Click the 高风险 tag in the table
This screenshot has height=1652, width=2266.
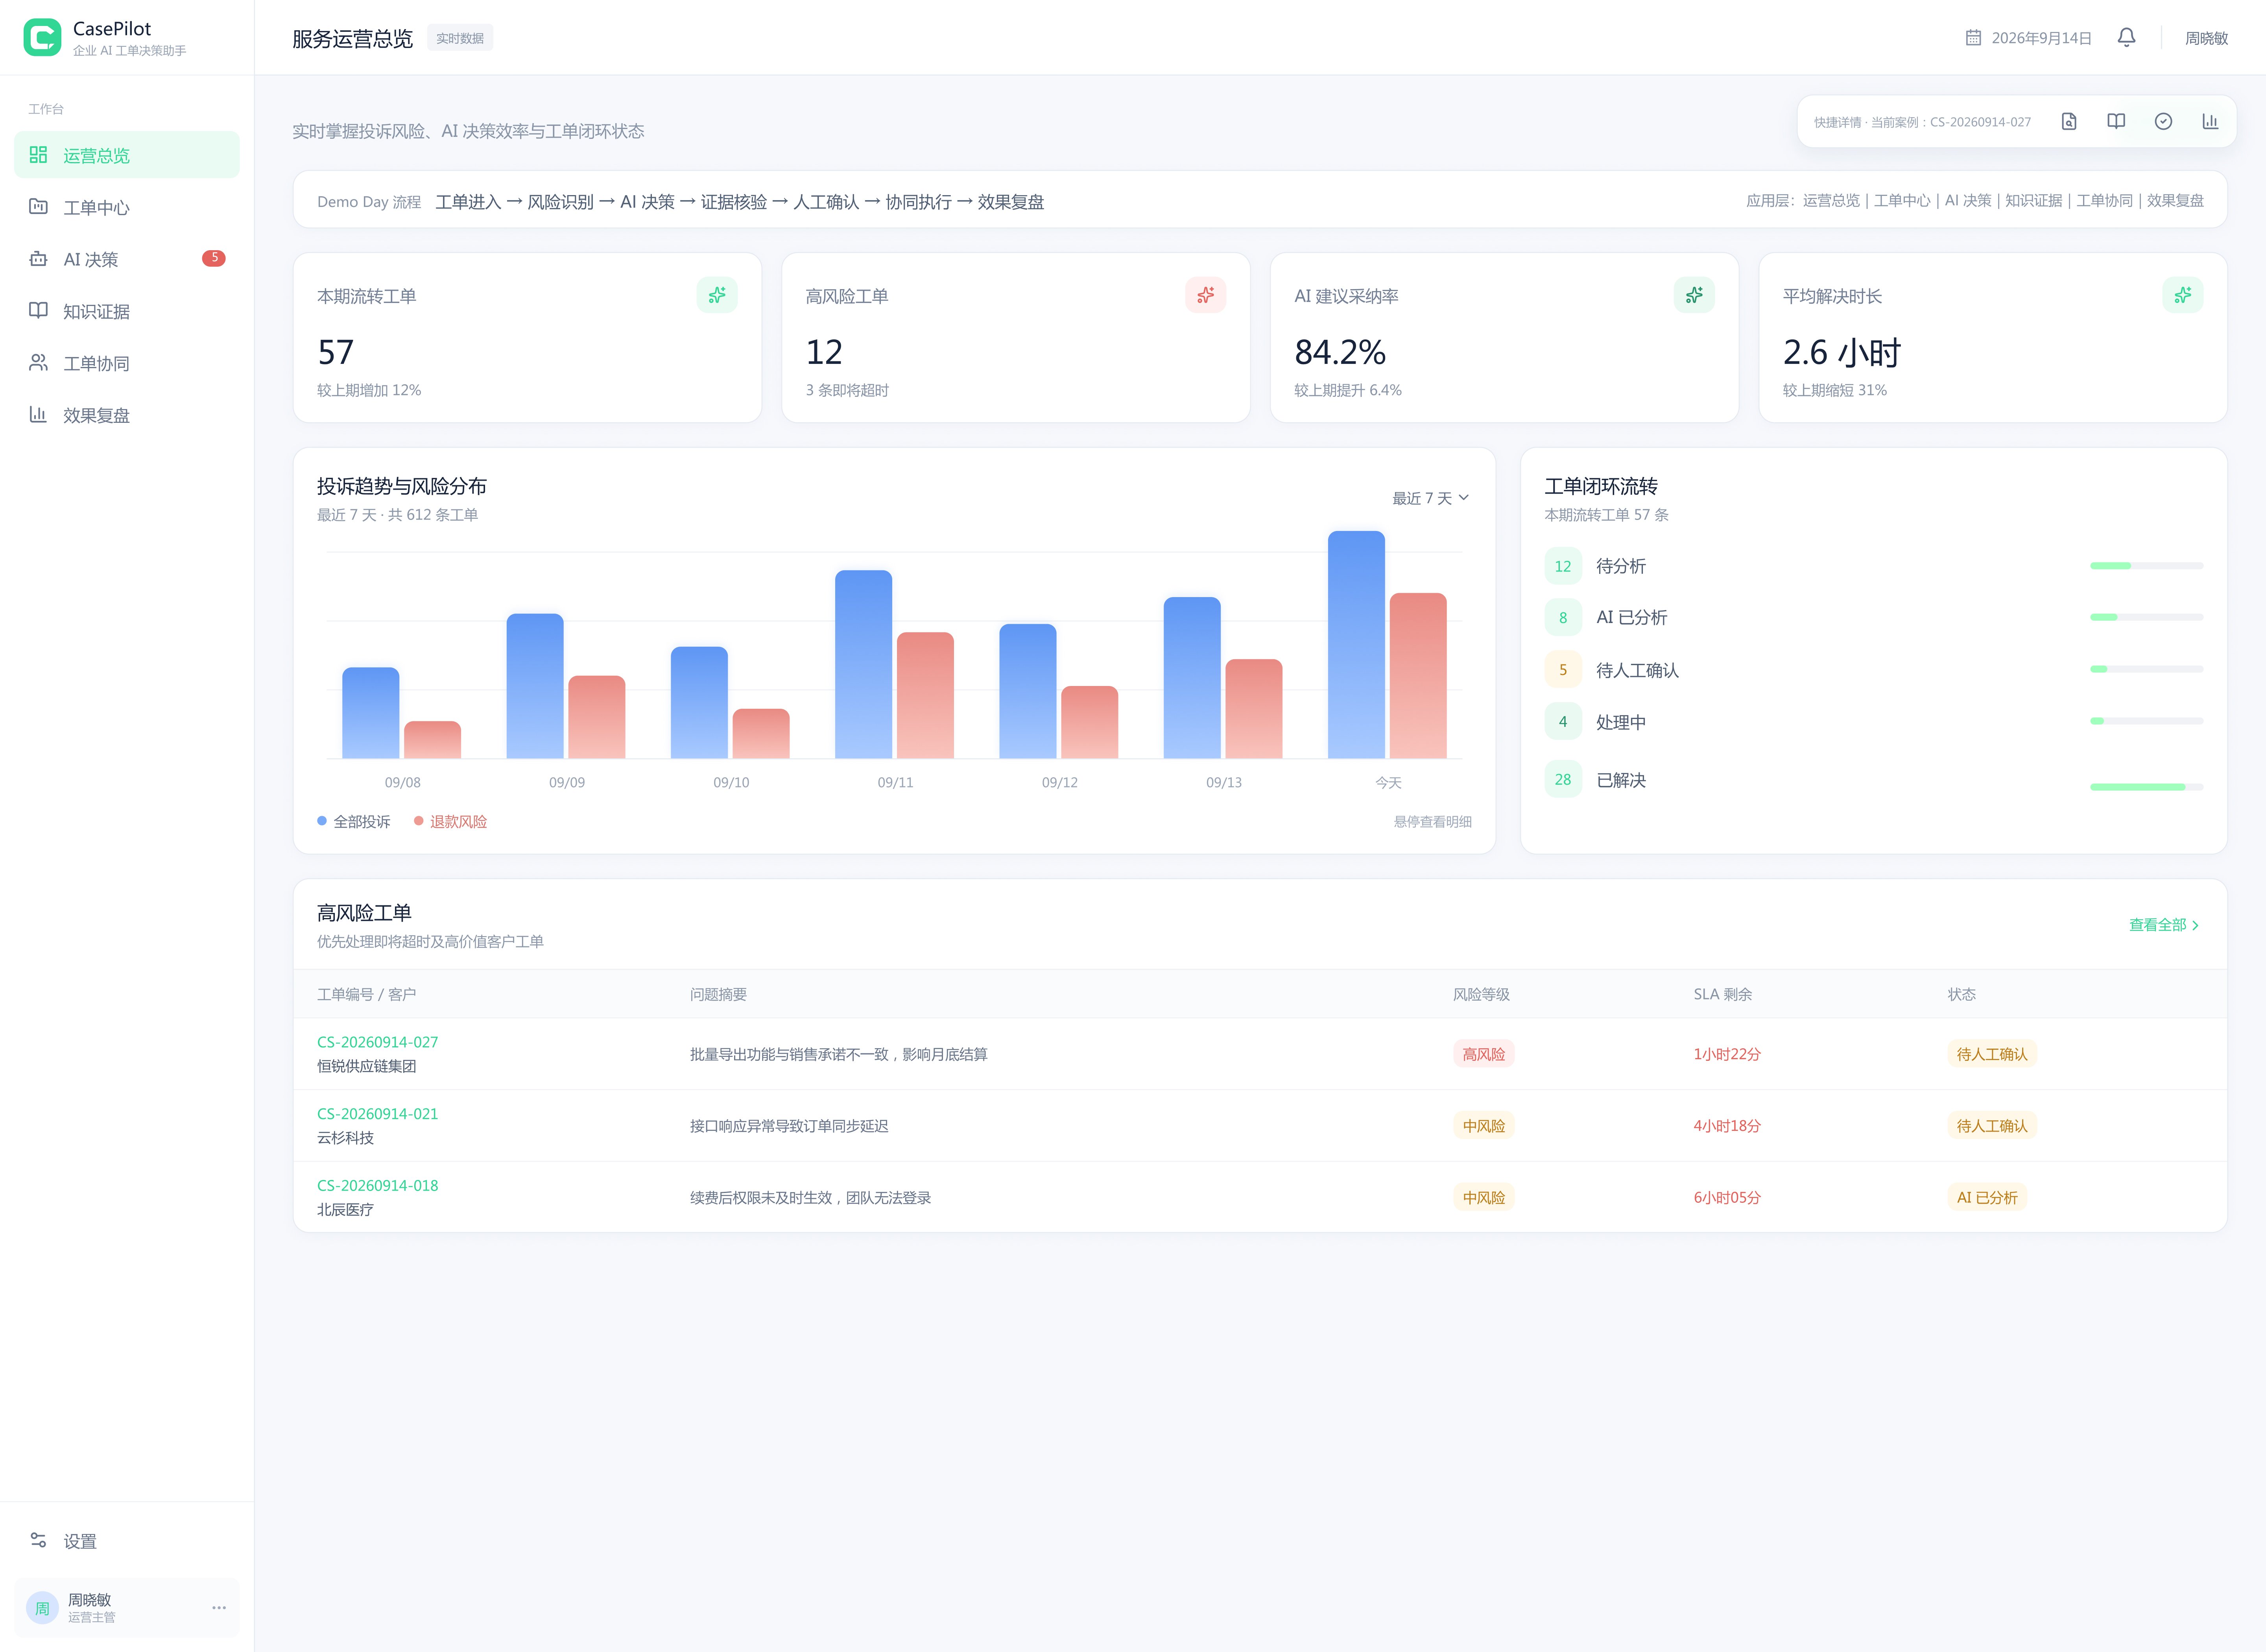pyautogui.click(x=1483, y=1054)
